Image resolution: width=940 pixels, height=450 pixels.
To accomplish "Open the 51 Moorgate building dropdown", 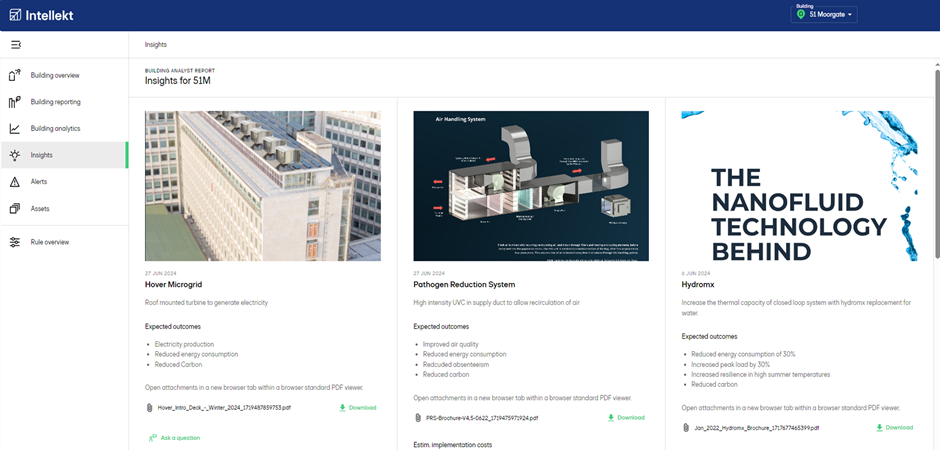I will tap(824, 14).
